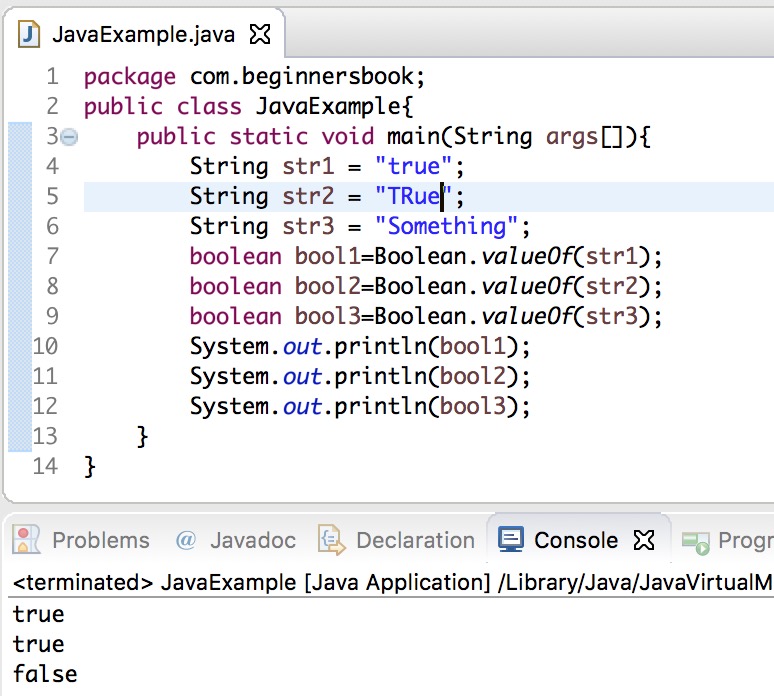Click variable name str1 on line 4
This screenshot has width=774, height=696.
308,166
